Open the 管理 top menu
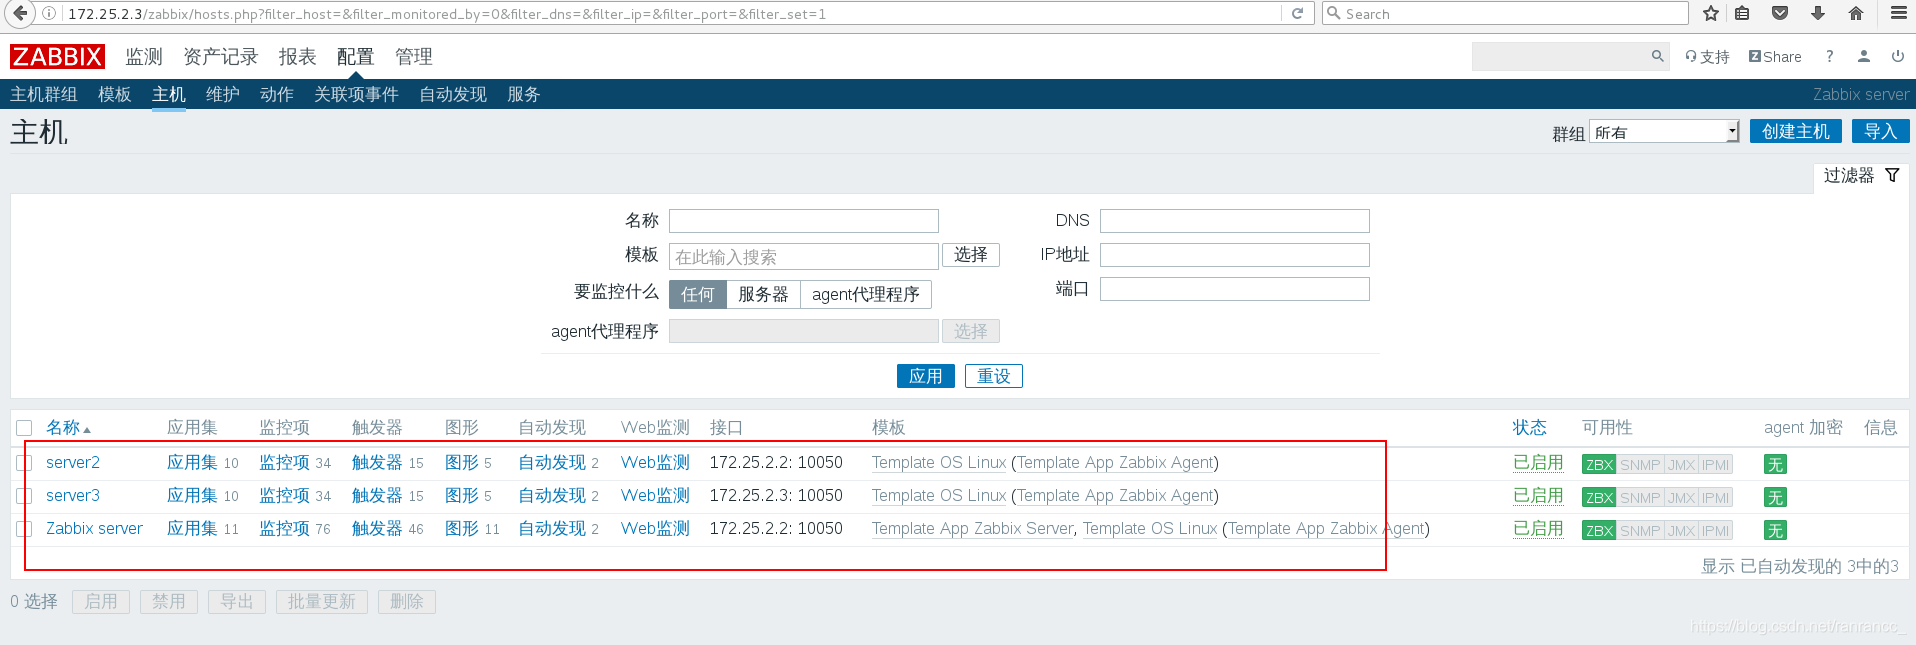The width and height of the screenshot is (1916, 645). 414,57
